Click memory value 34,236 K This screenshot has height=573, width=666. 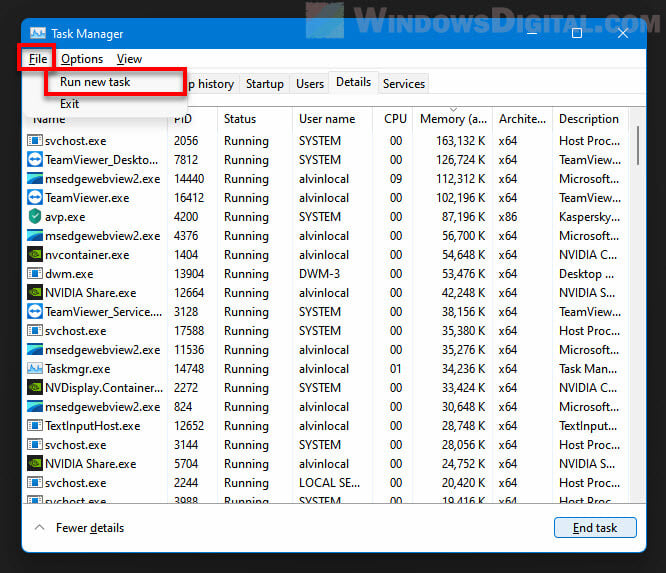click(x=463, y=368)
